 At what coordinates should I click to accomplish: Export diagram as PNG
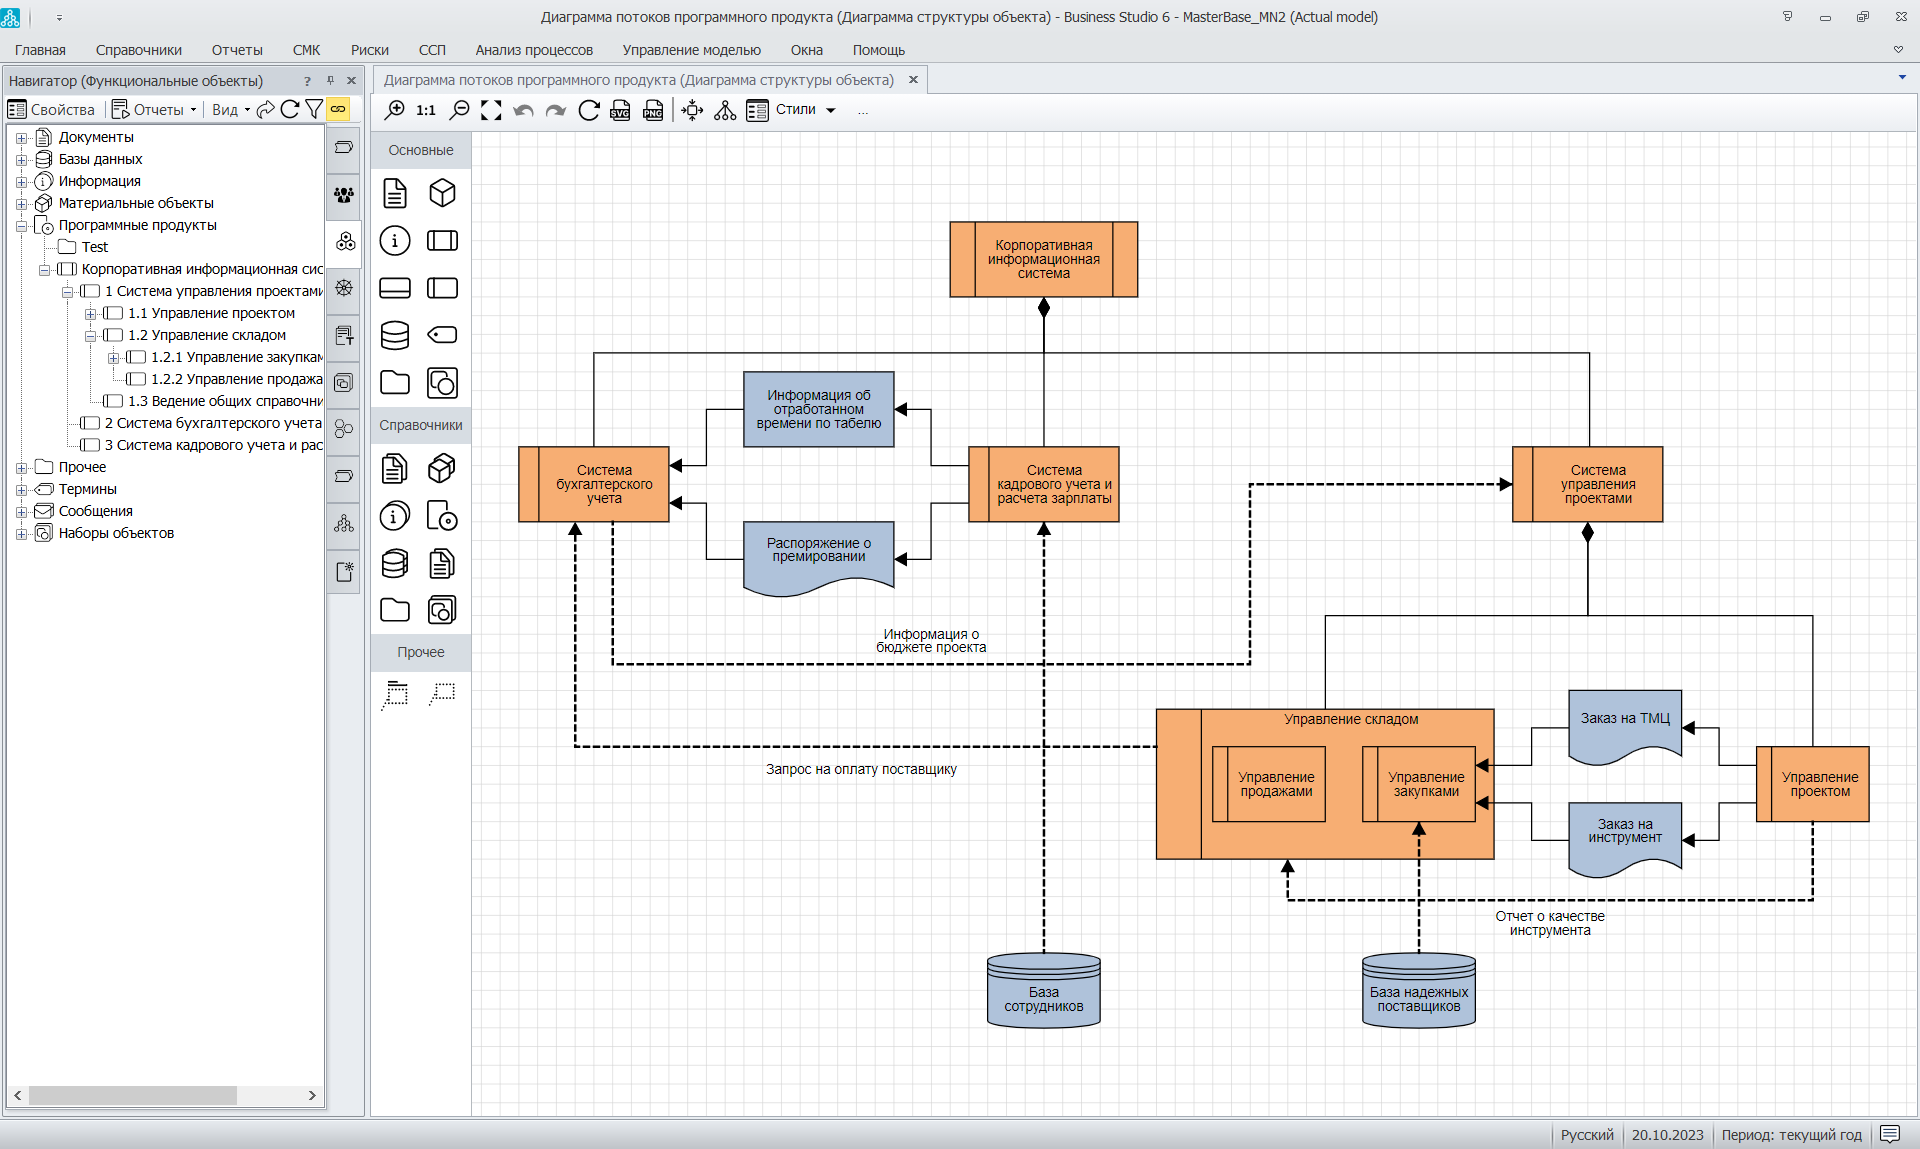pyautogui.click(x=653, y=111)
